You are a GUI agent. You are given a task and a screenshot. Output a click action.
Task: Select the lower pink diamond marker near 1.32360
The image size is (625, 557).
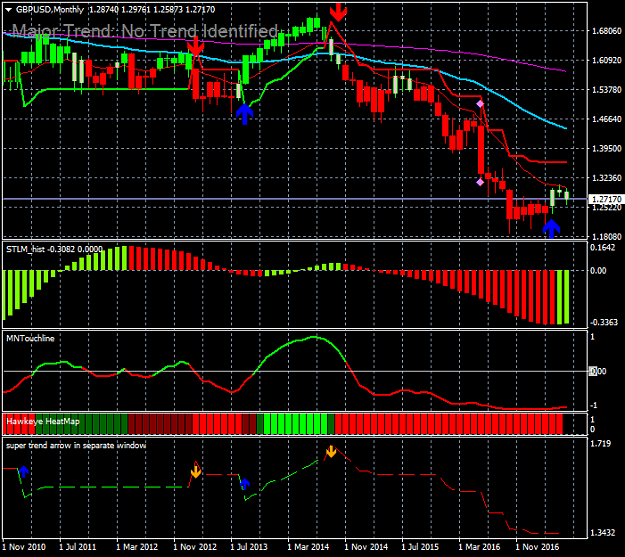click(480, 182)
